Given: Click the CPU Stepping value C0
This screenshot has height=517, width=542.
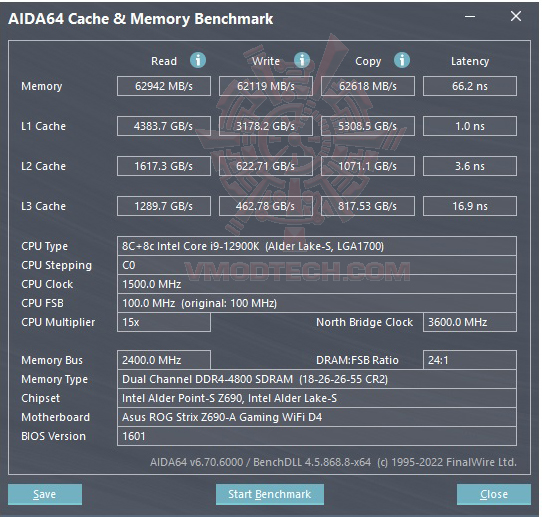Looking at the screenshot, I should point(317,265).
